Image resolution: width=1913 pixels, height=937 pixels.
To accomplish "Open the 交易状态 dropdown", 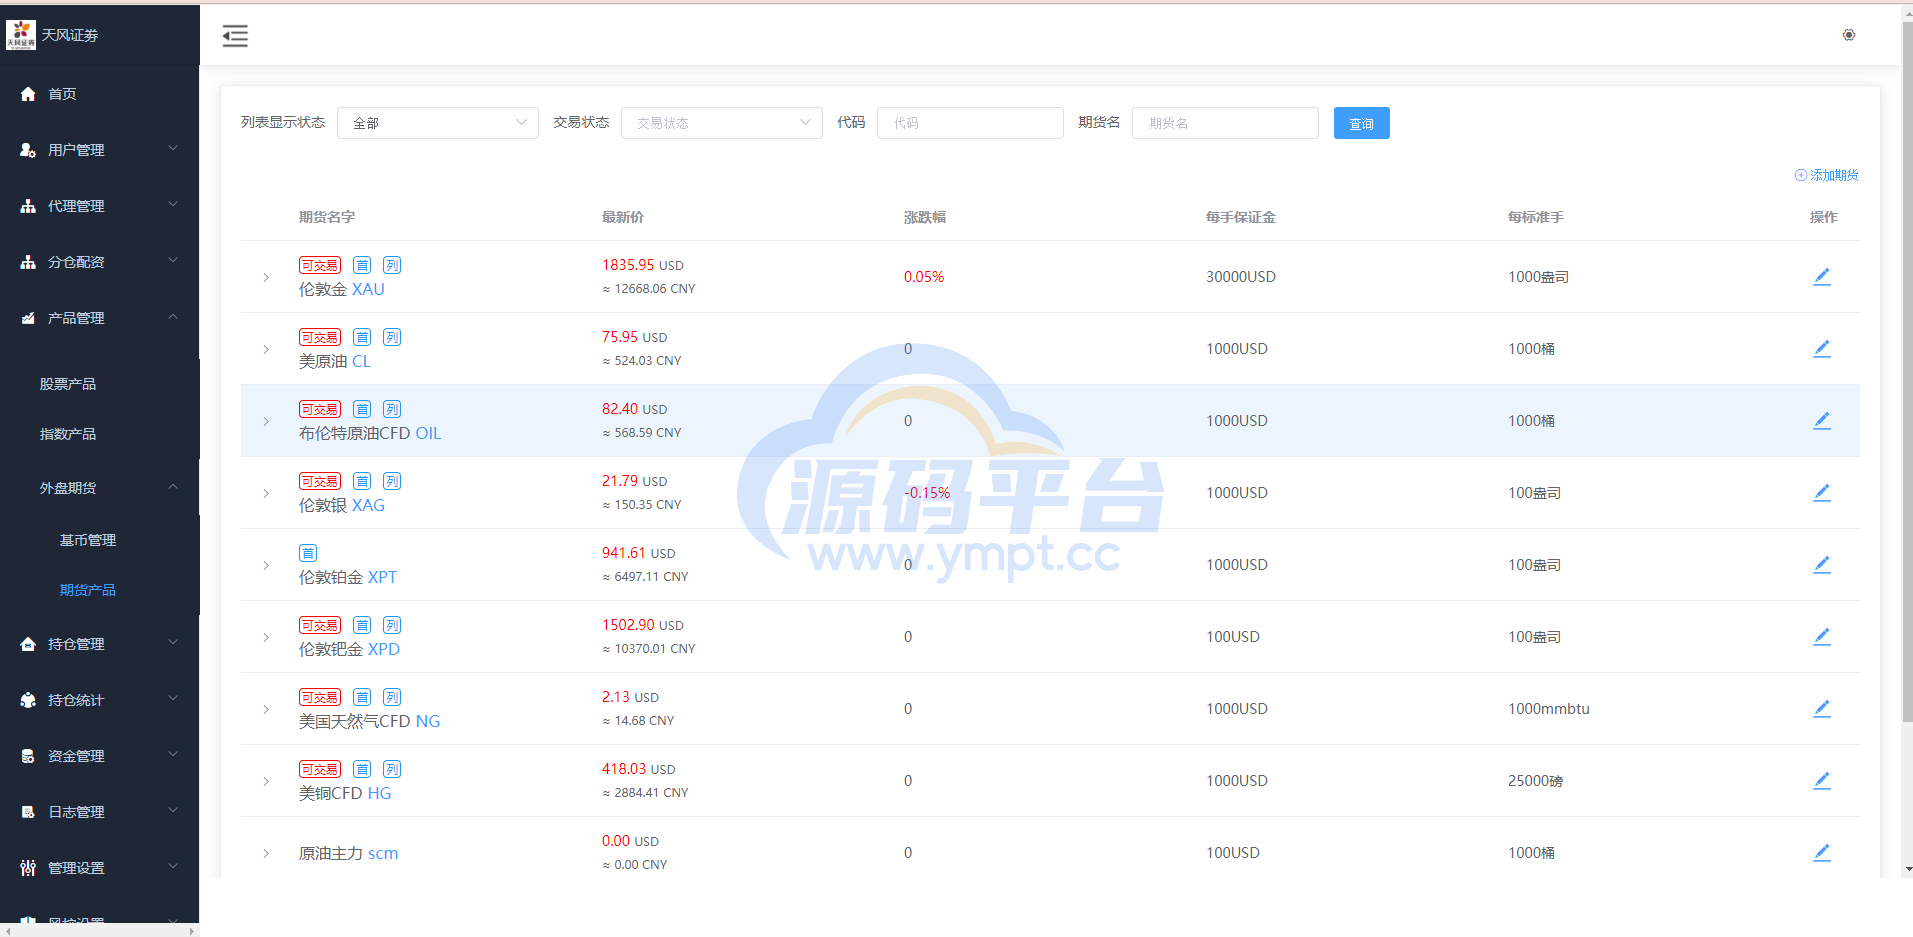I will [722, 123].
